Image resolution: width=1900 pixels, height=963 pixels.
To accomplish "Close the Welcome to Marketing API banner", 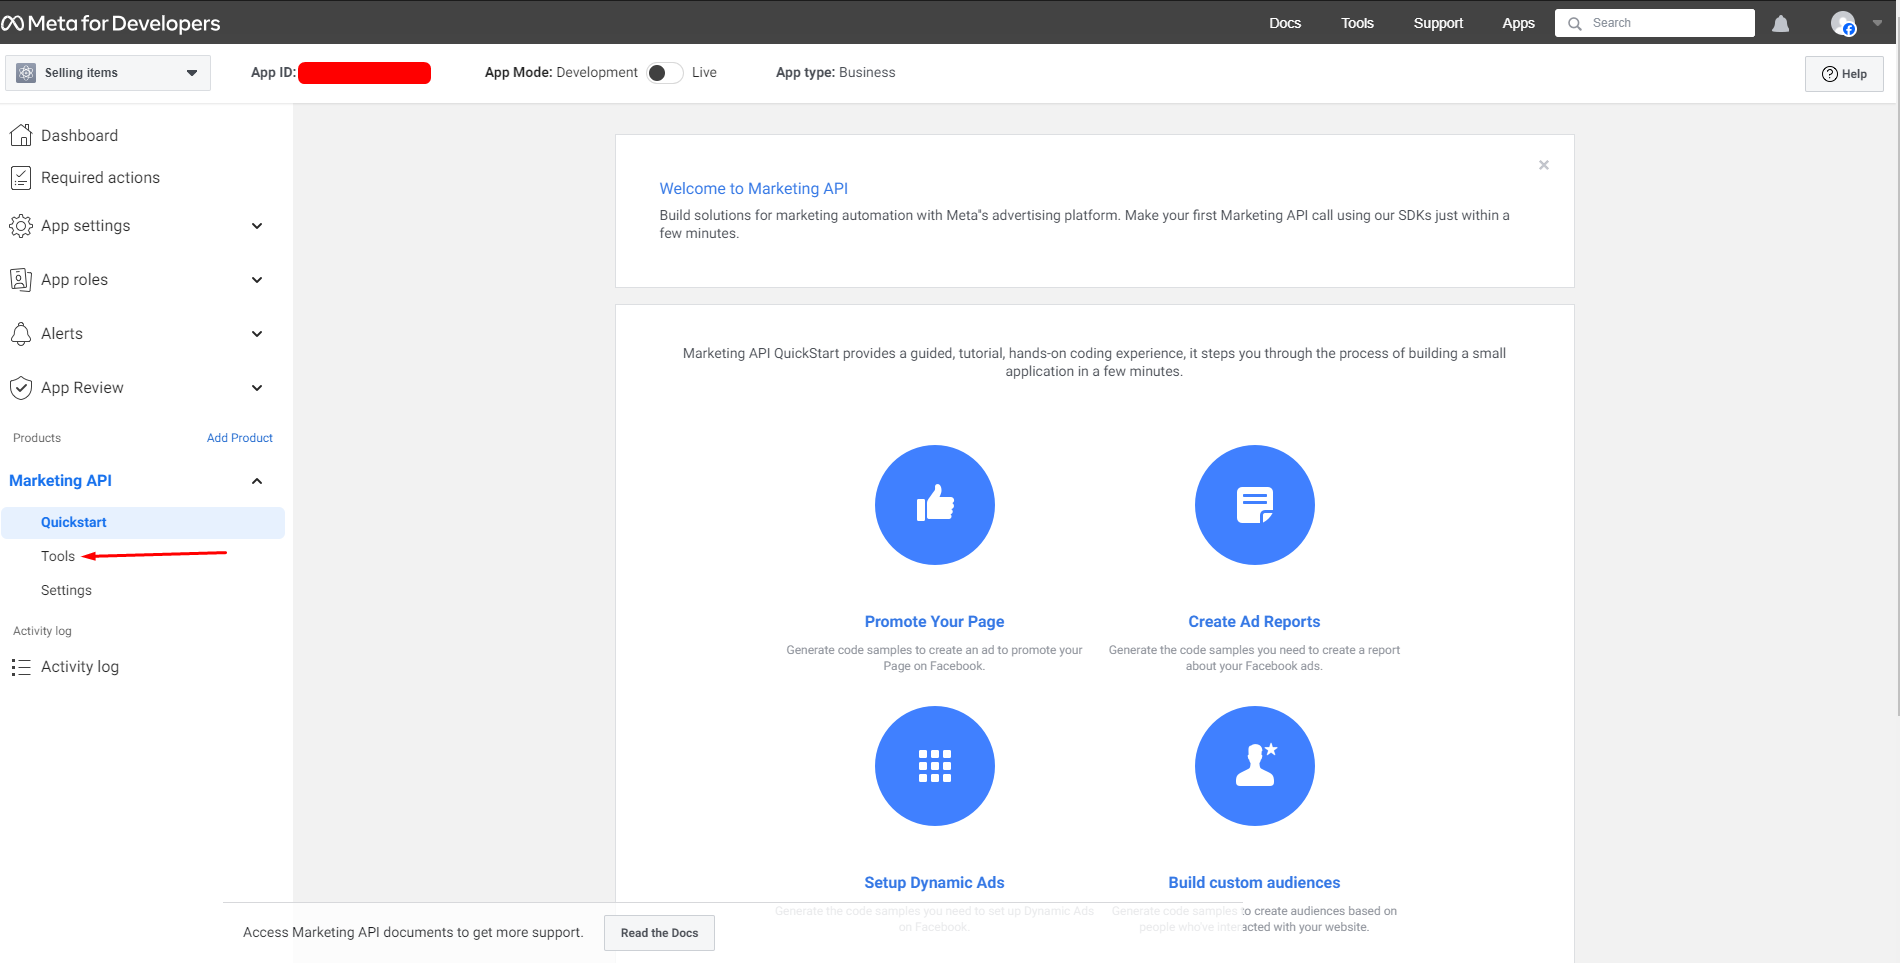I will coord(1544,165).
